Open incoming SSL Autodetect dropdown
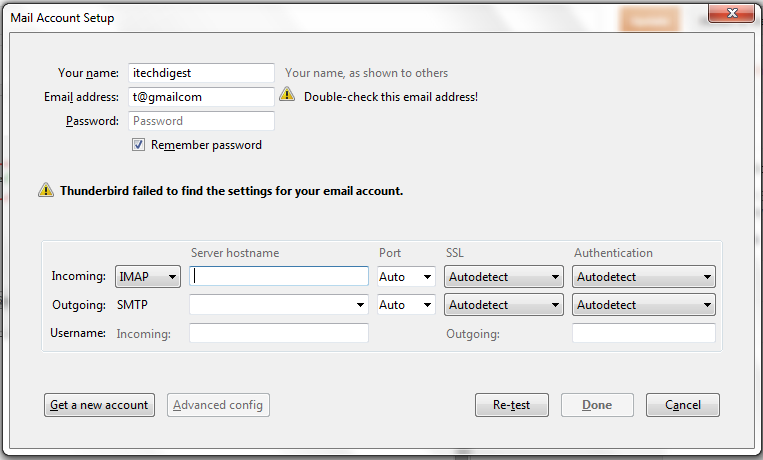763x460 pixels. (504, 276)
